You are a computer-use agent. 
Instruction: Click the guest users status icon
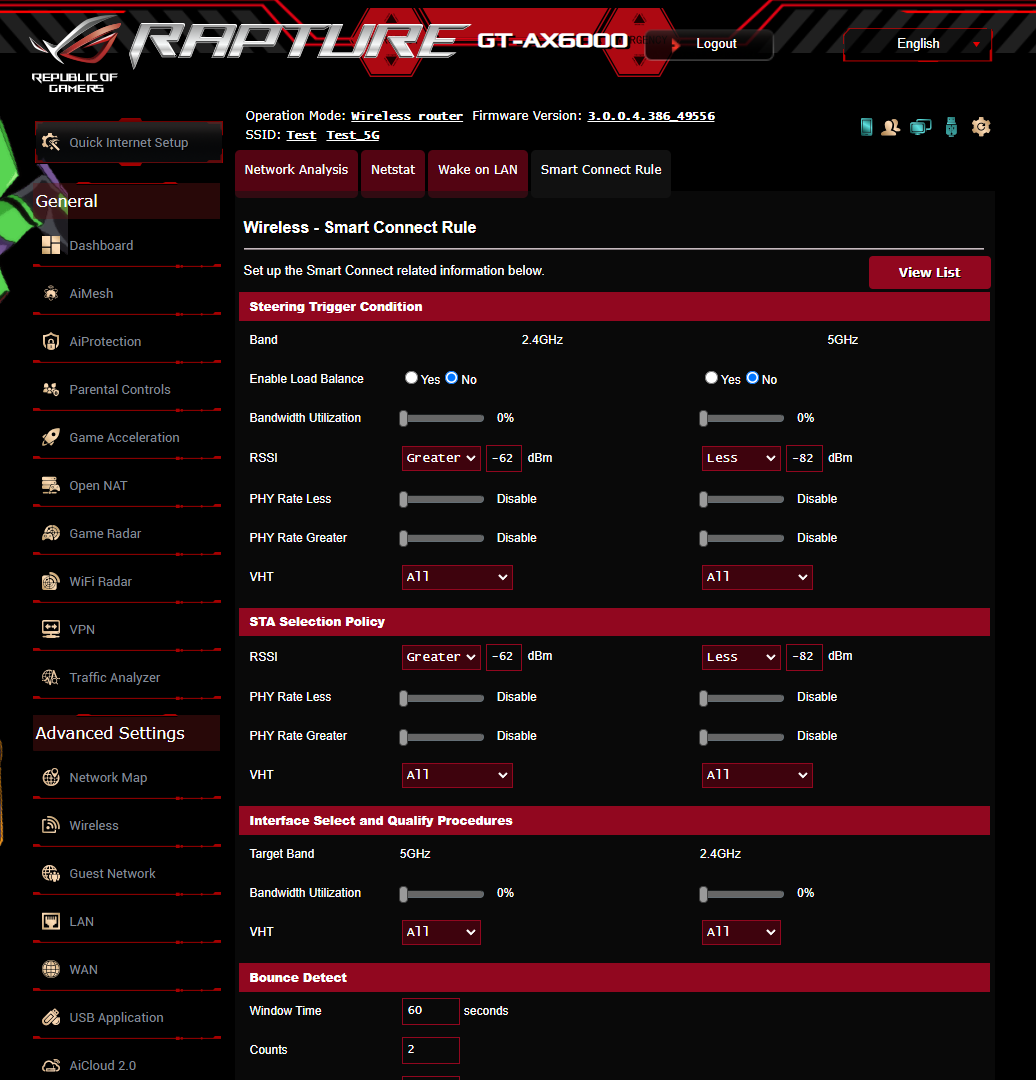click(891, 127)
